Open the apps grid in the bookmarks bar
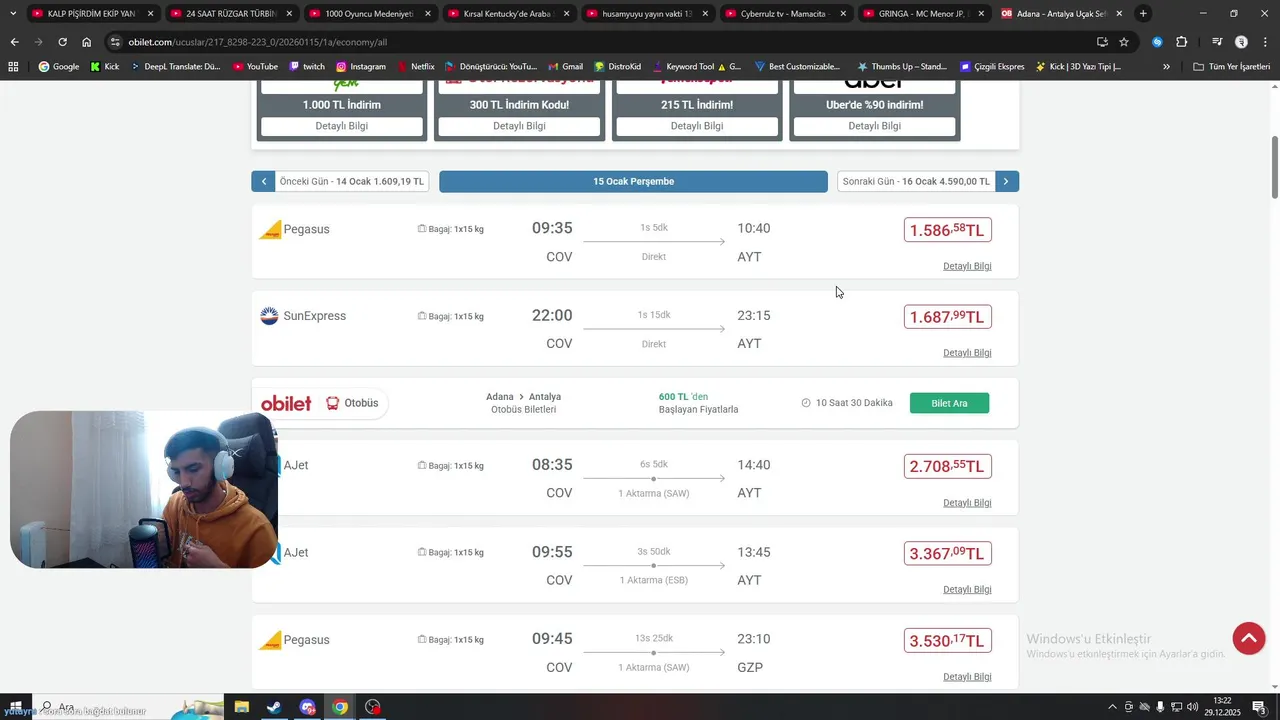The width and height of the screenshot is (1280, 720). [13, 66]
